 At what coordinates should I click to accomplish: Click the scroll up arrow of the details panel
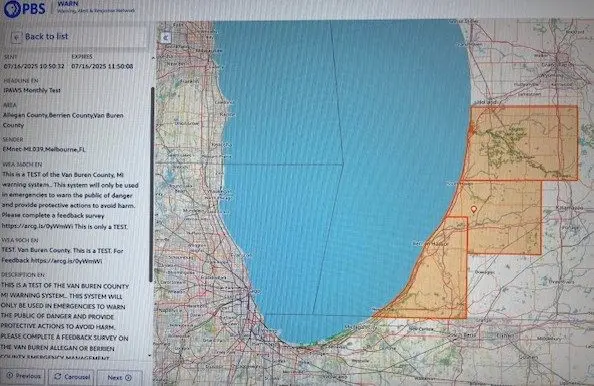152,58
